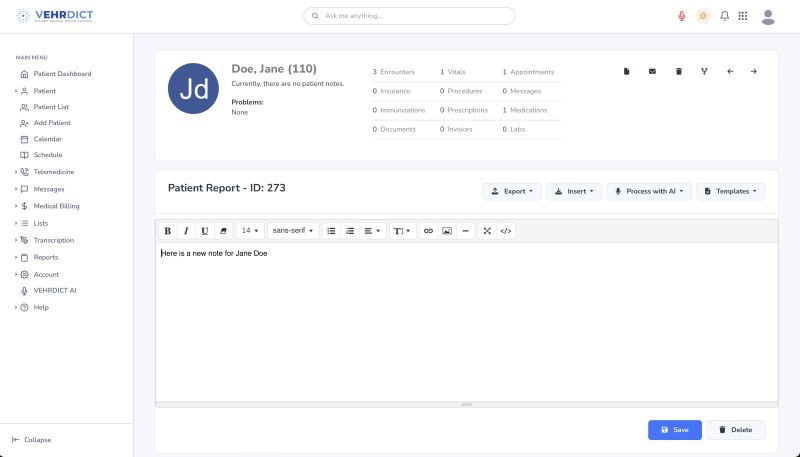View the 1 Vitals link

click(453, 72)
